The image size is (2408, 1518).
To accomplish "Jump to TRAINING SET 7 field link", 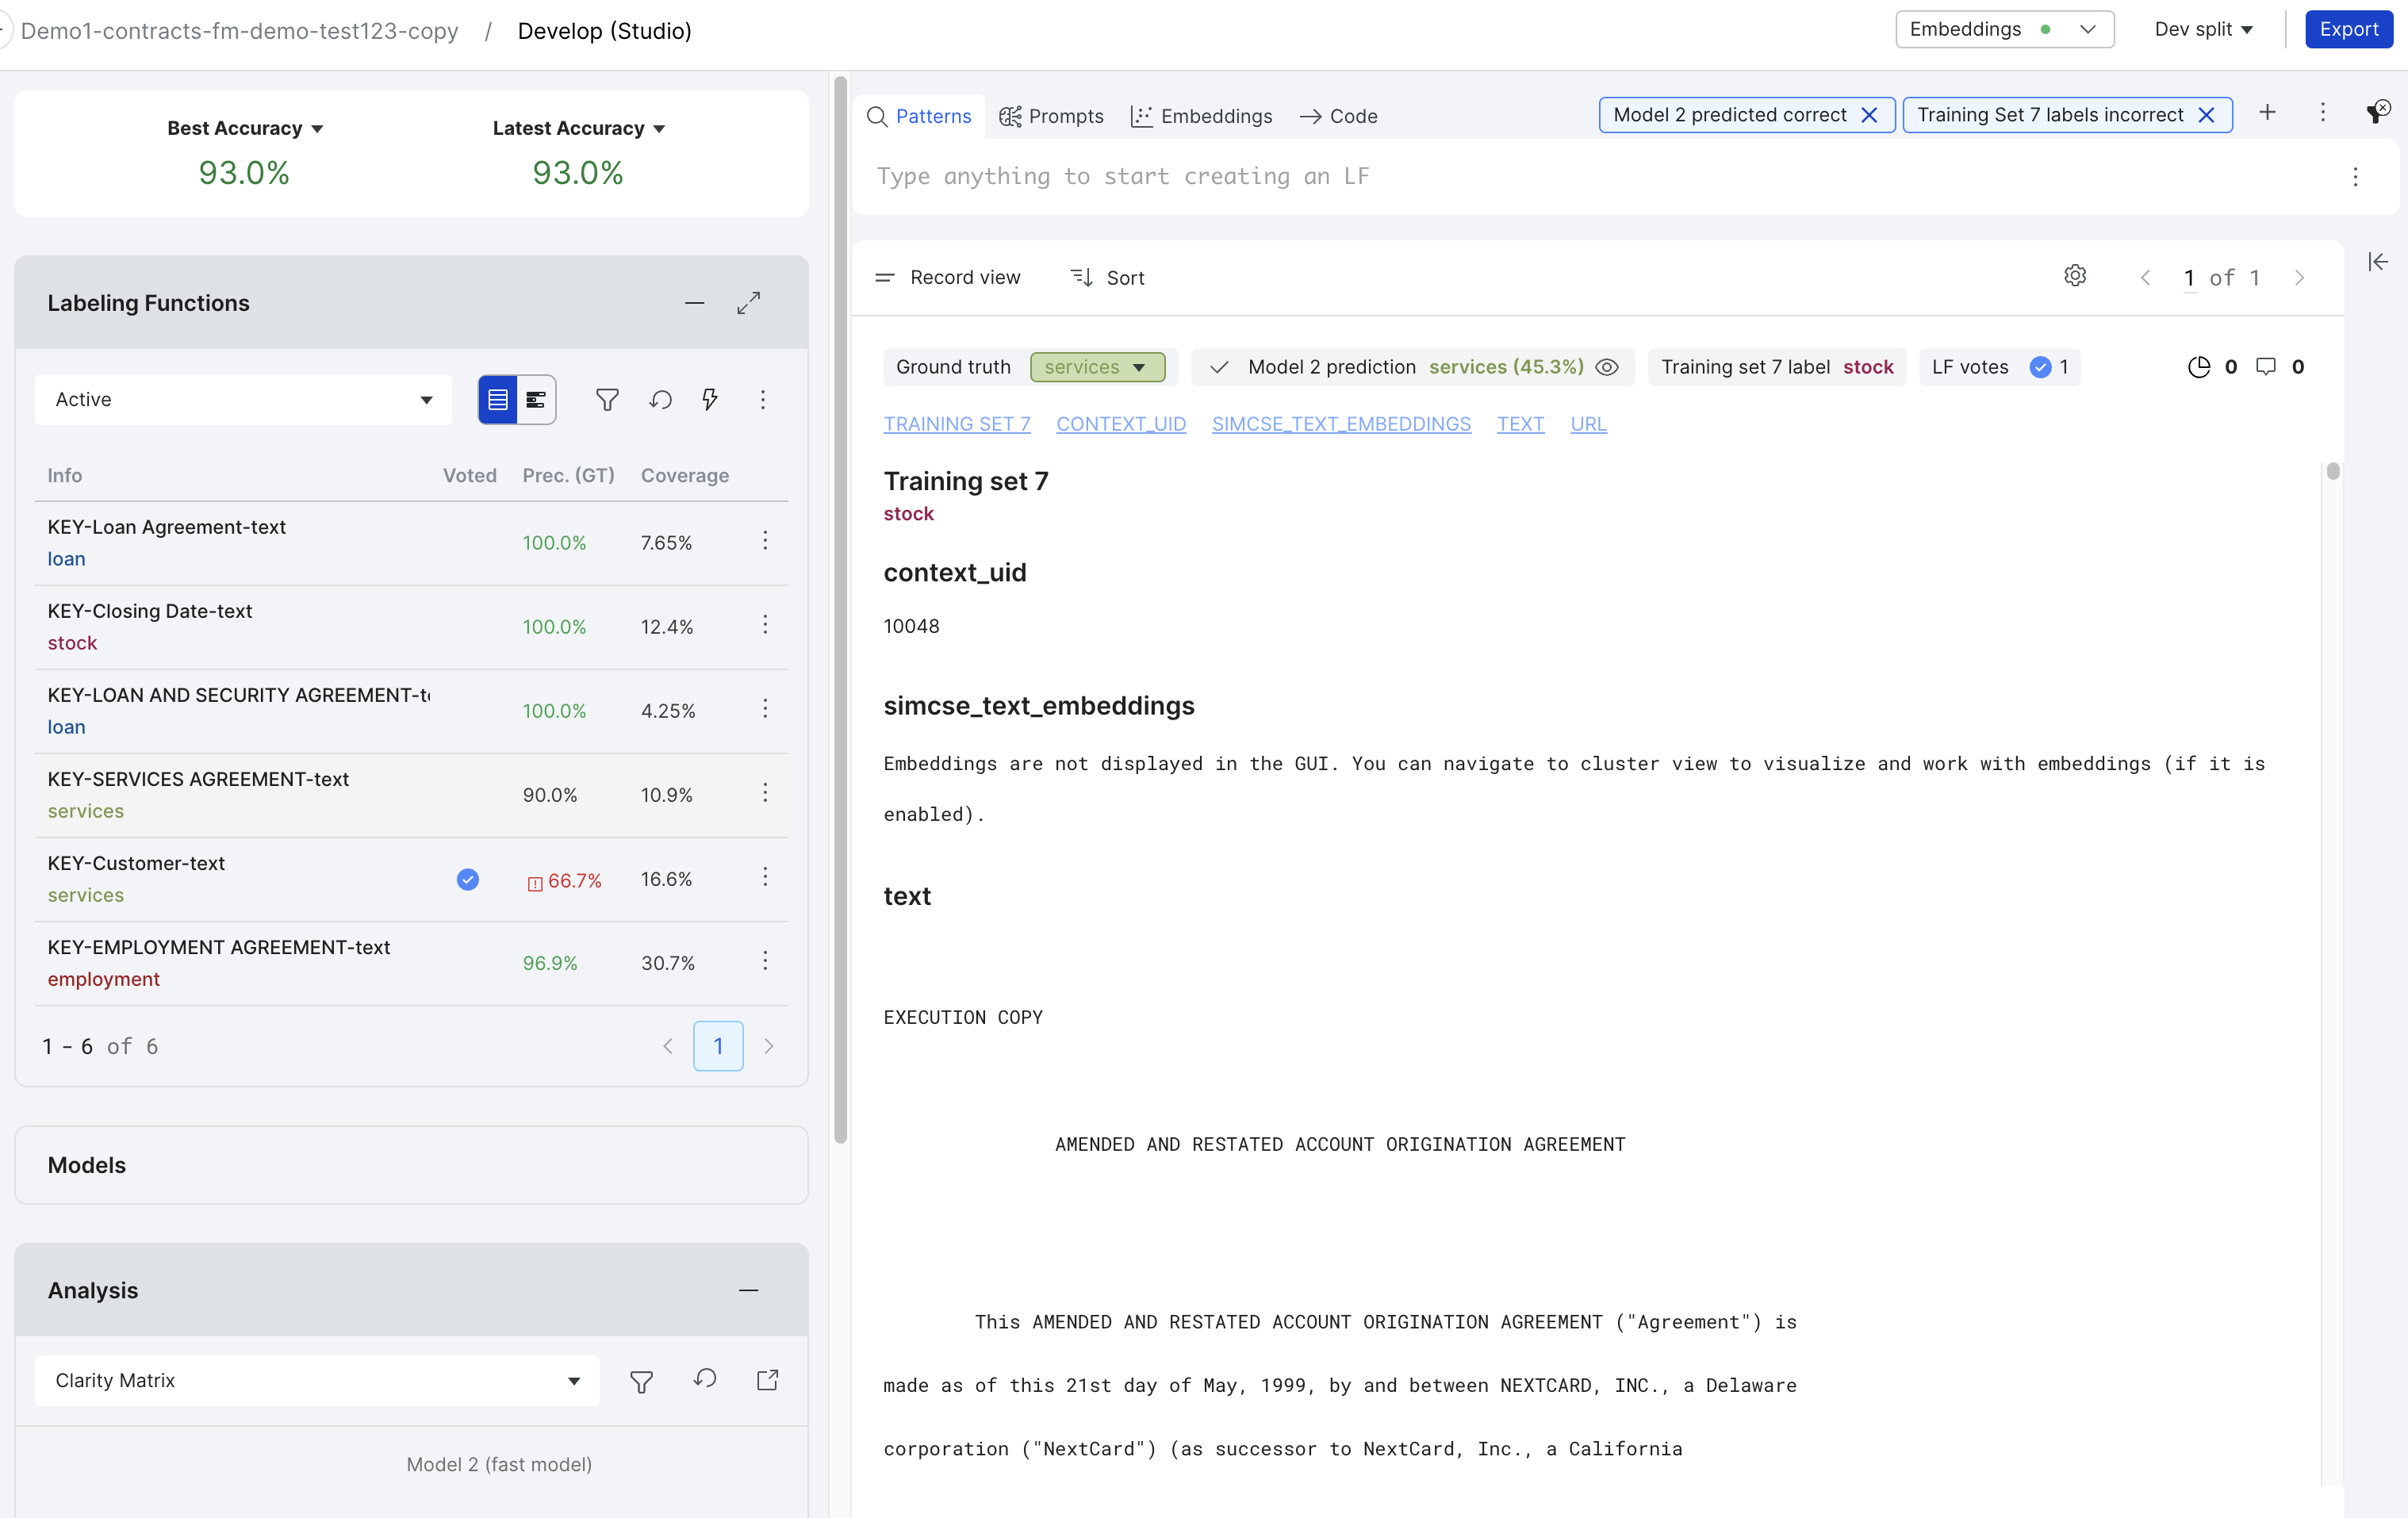I will pos(957,424).
